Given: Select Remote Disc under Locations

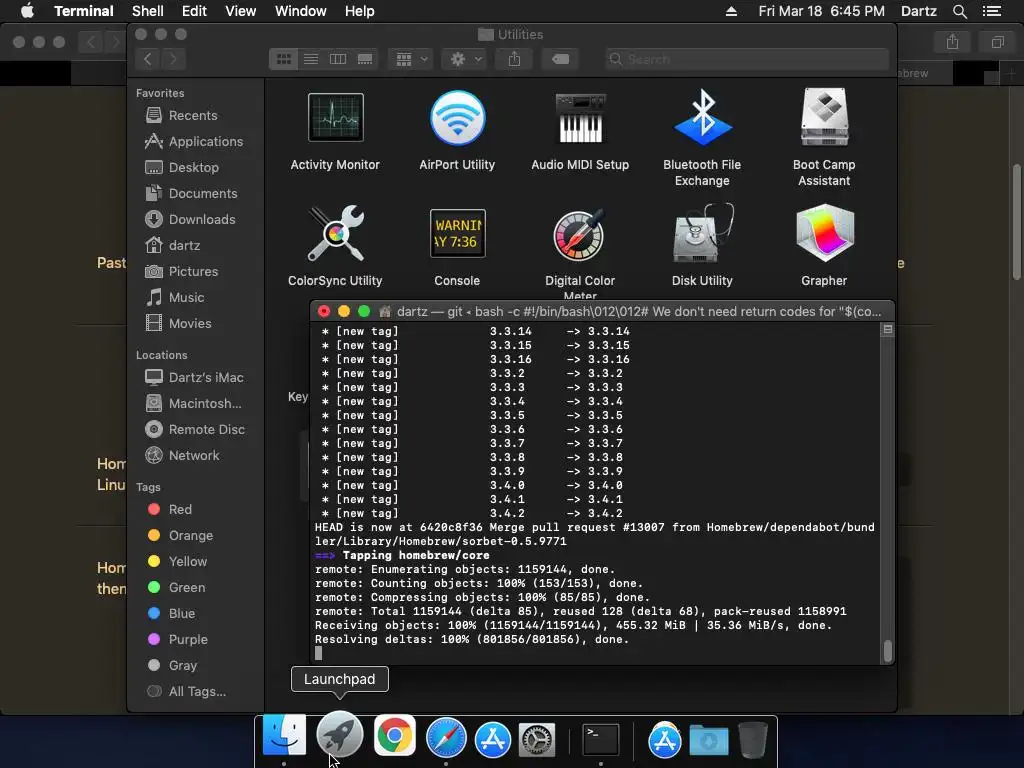Looking at the screenshot, I should 195,430.
